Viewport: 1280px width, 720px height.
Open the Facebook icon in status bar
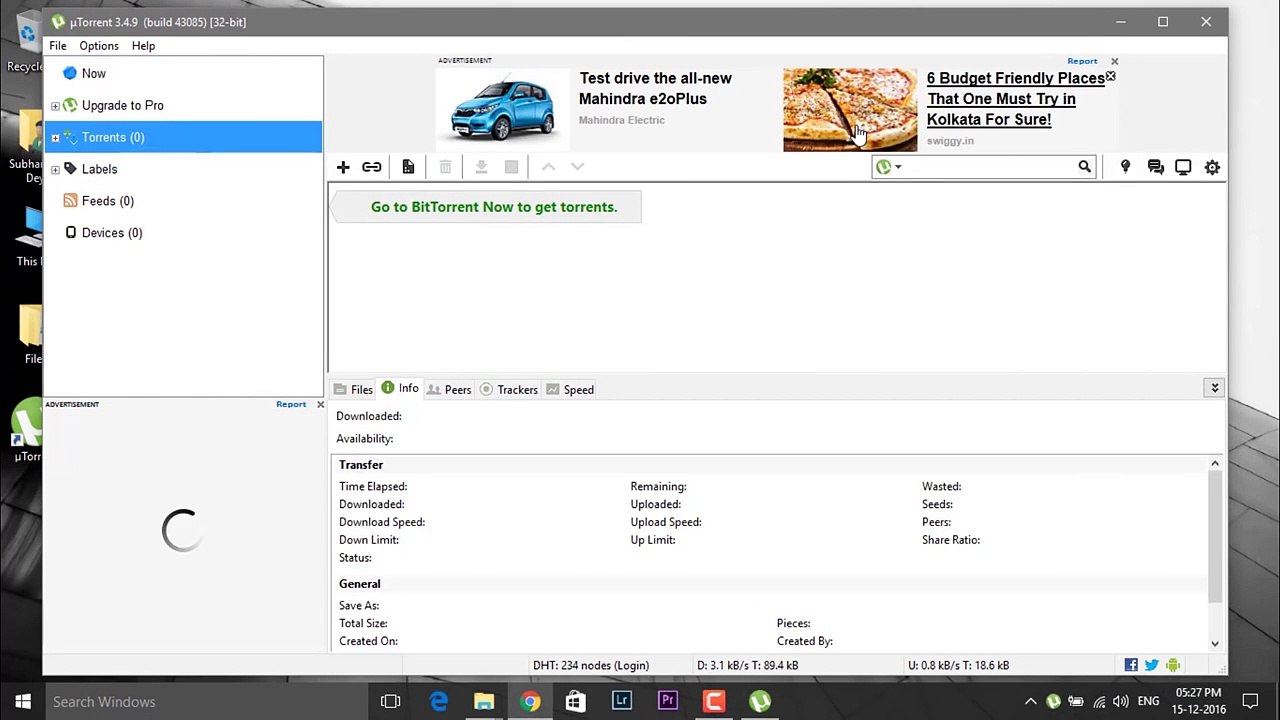click(1131, 665)
